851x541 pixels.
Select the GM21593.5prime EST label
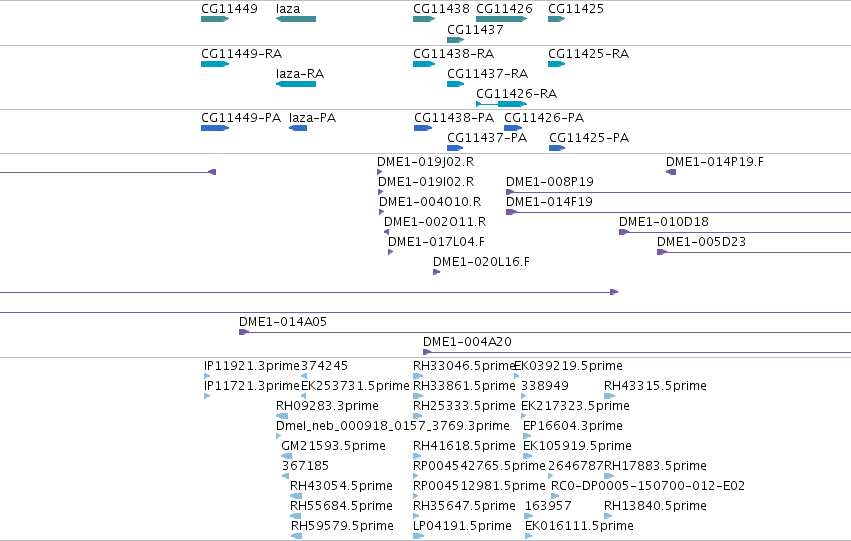point(333,446)
